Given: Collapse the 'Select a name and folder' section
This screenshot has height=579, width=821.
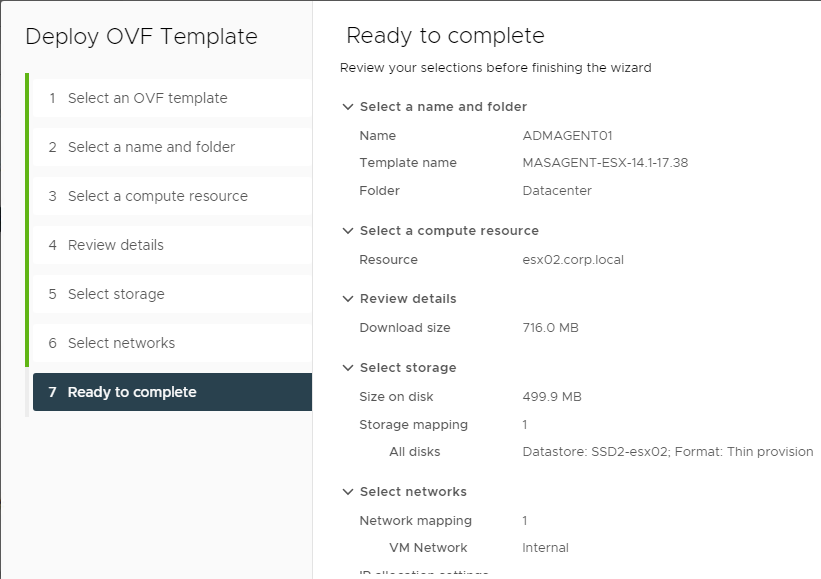Looking at the screenshot, I should tap(348, 107).
